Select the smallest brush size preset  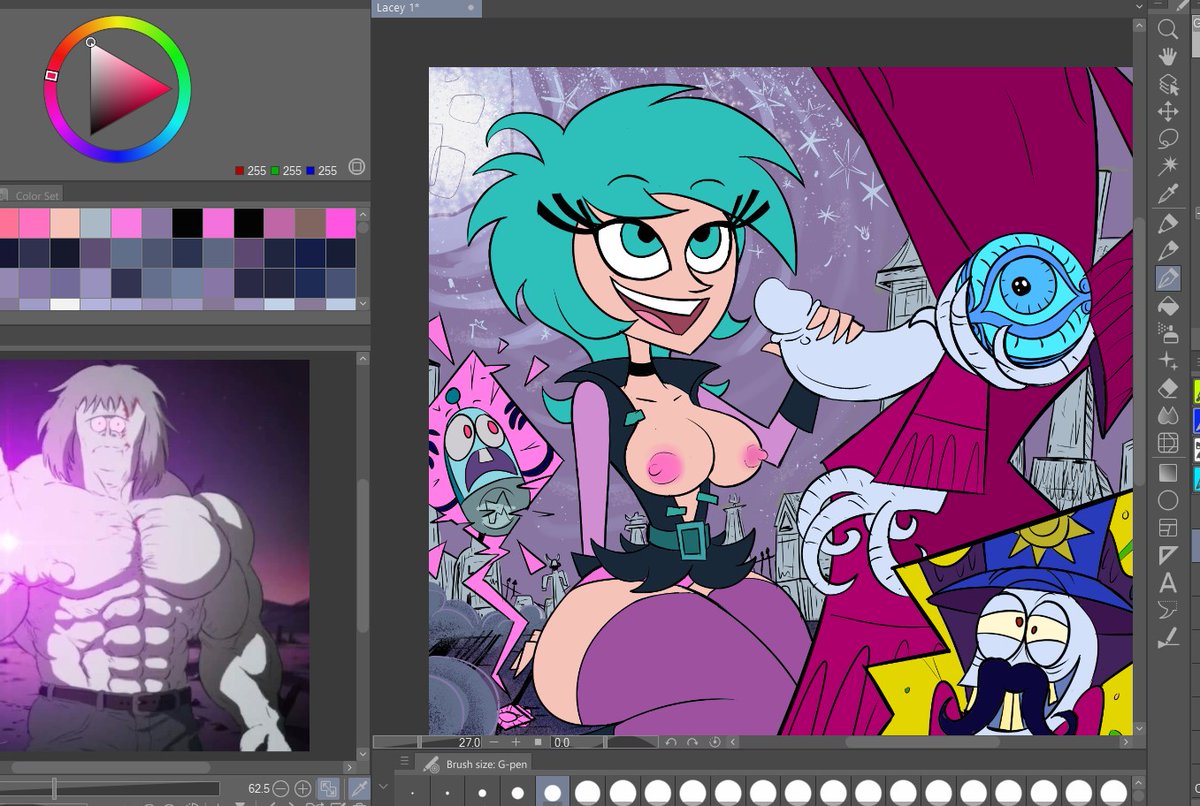coord(412,790)
